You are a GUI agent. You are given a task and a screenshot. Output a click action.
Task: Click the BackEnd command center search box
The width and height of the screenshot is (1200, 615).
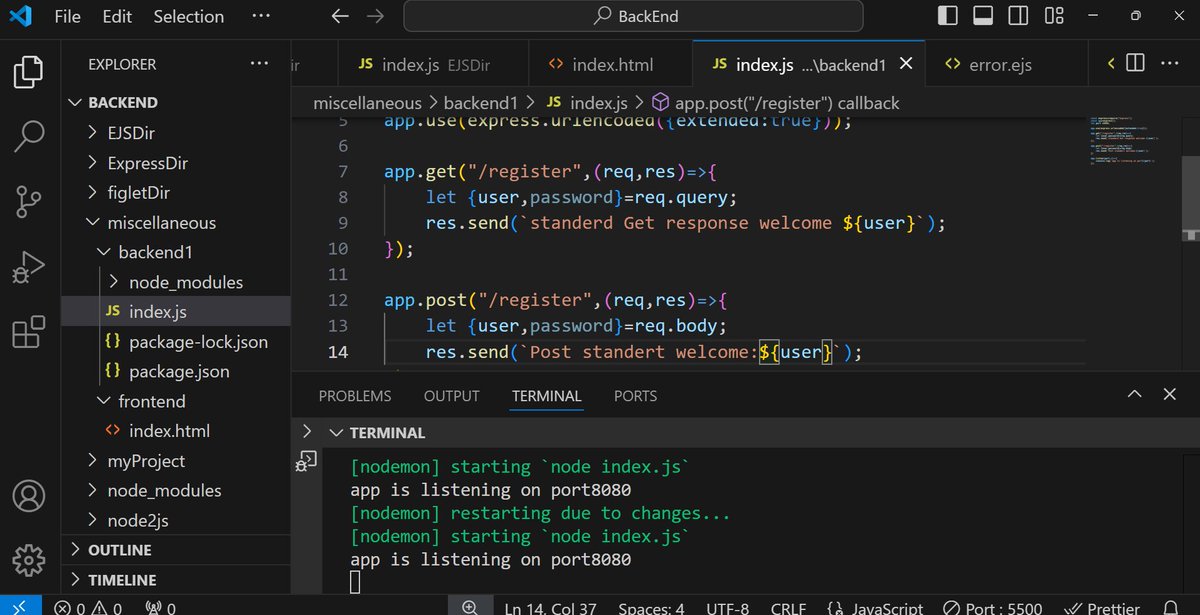click(x=633, y=16)
